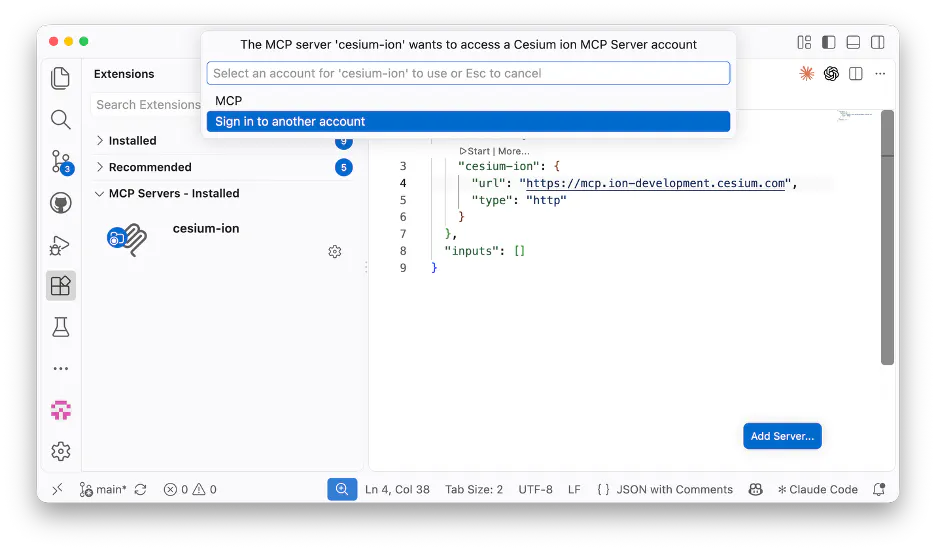Click cesium-ion server manage gear
This screenshot has width=936, height=552.
pos(335,251)
